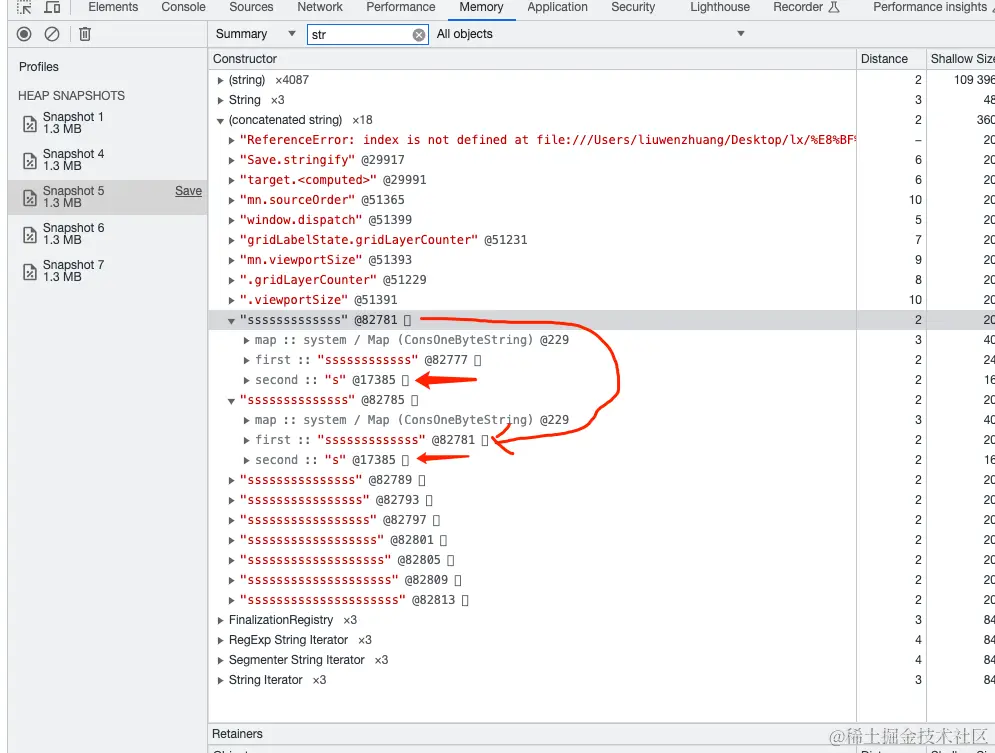Click the box icon beside @82801 row
The image size is (995, 753).
pyautogui.click(x=443, y=540)
